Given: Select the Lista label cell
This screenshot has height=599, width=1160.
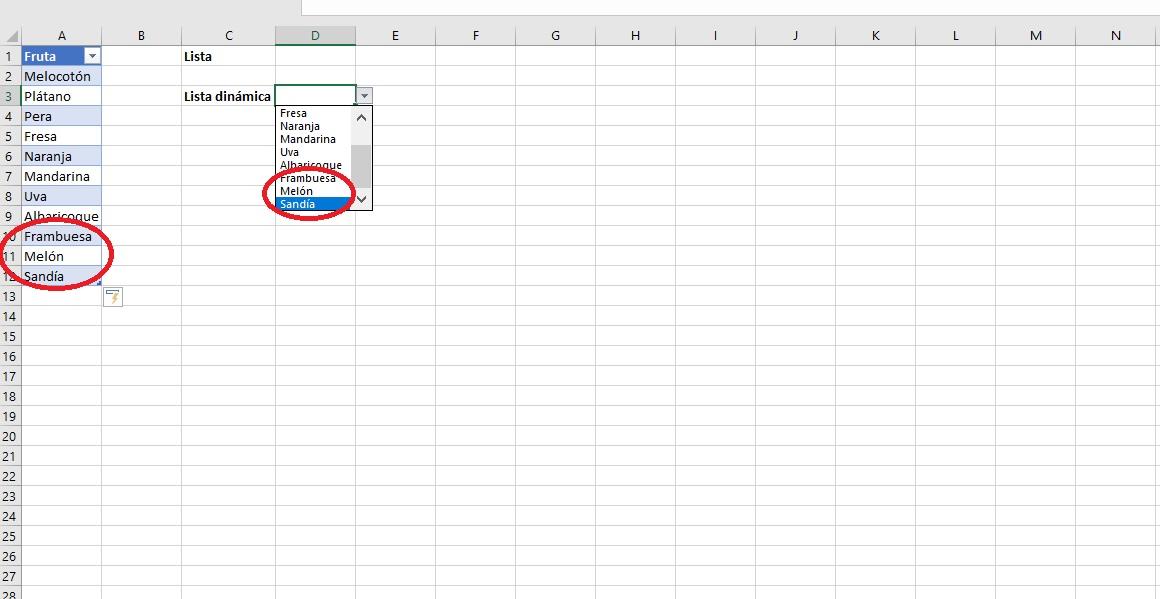Looking at the screenshot, I should tap(196, 56).
